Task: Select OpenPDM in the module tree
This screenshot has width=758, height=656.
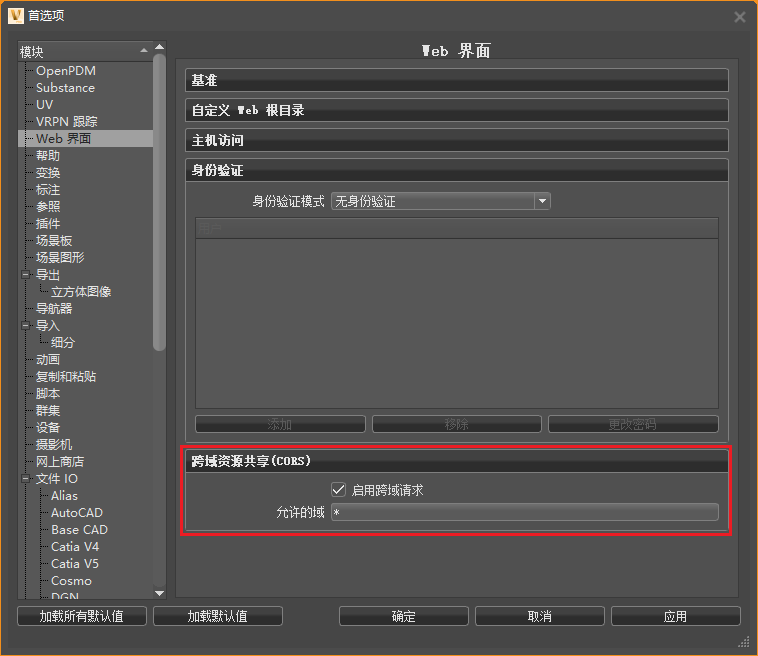Action: 66,71
